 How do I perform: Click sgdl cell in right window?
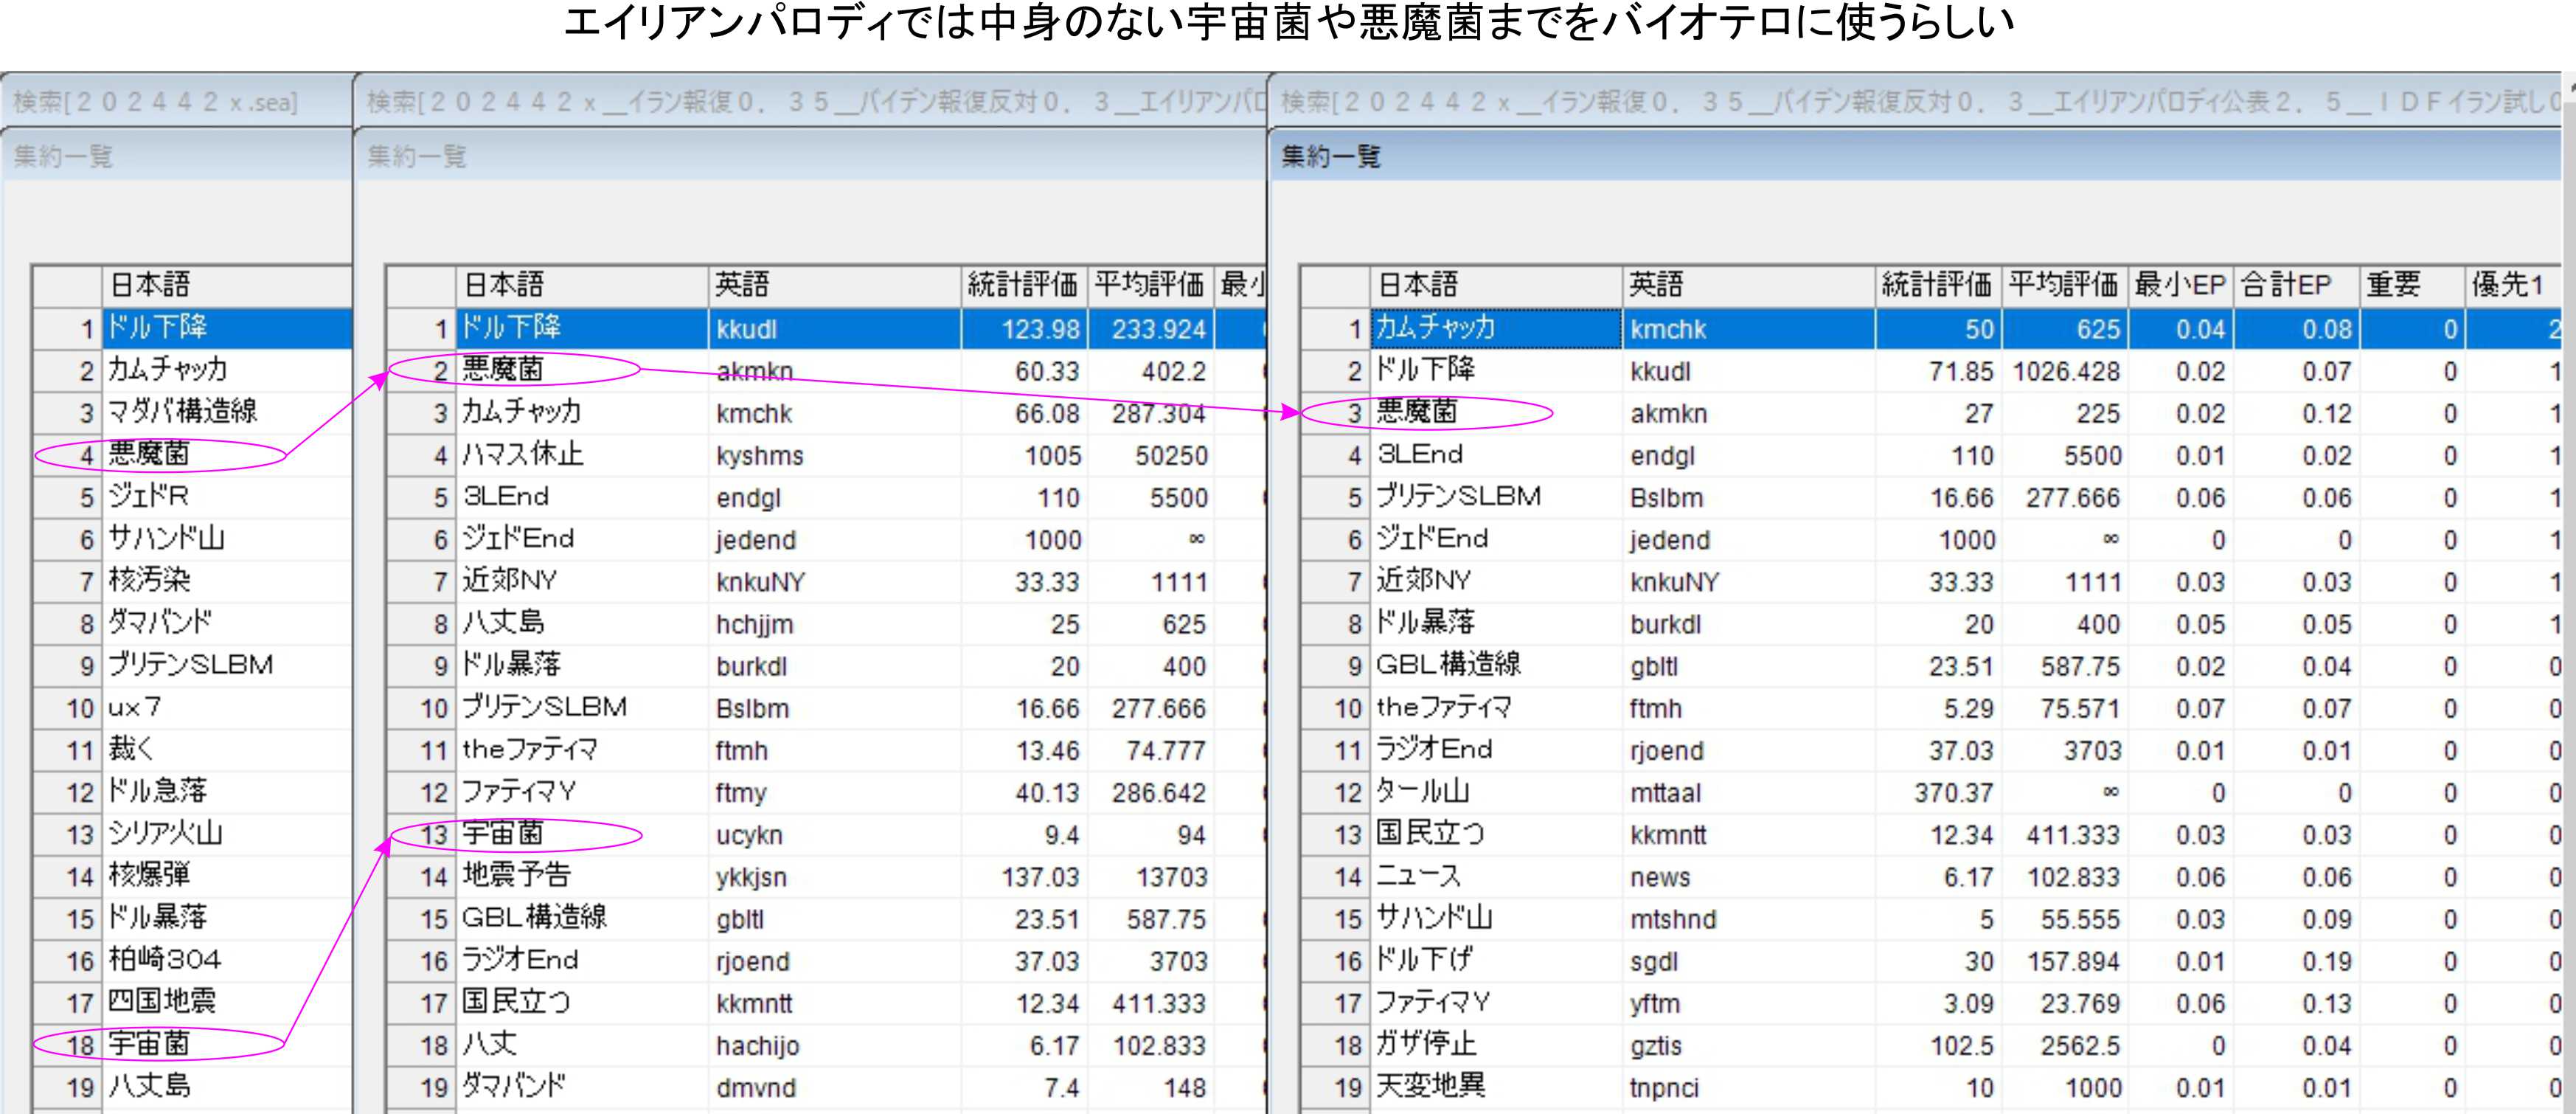point(1748,961)
